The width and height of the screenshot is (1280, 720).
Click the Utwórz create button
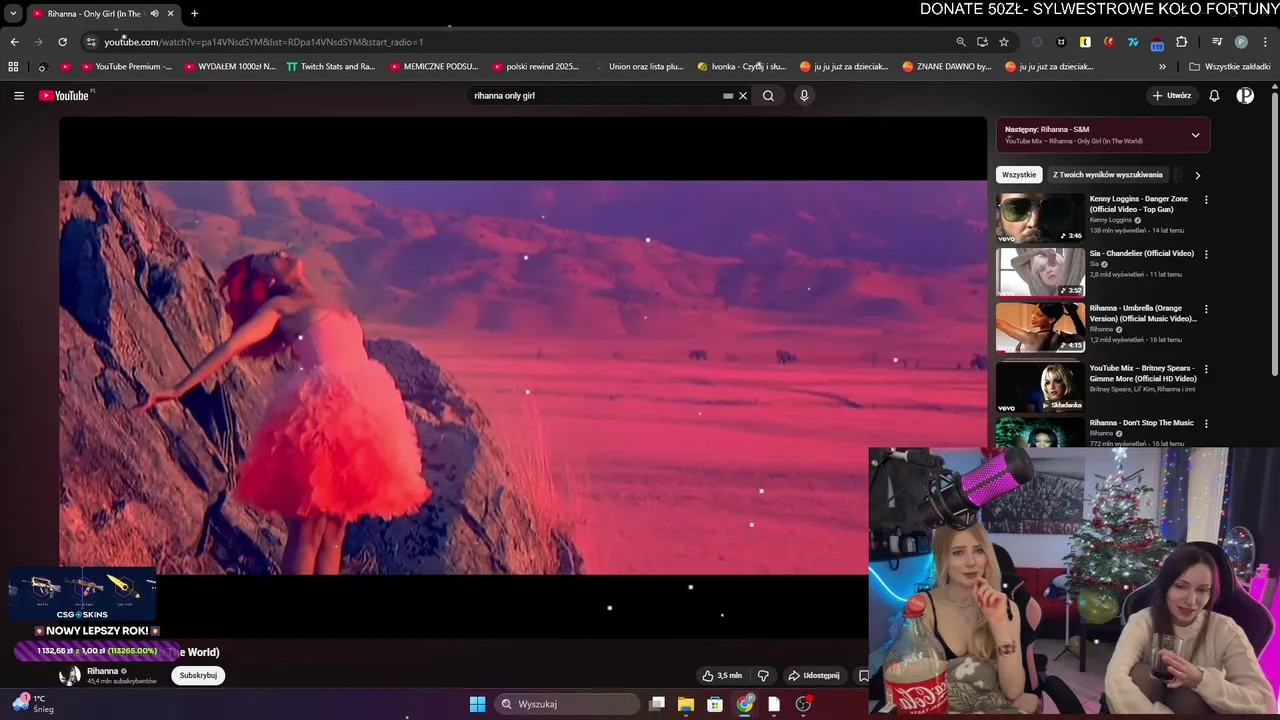click(x=1171, y=96)
